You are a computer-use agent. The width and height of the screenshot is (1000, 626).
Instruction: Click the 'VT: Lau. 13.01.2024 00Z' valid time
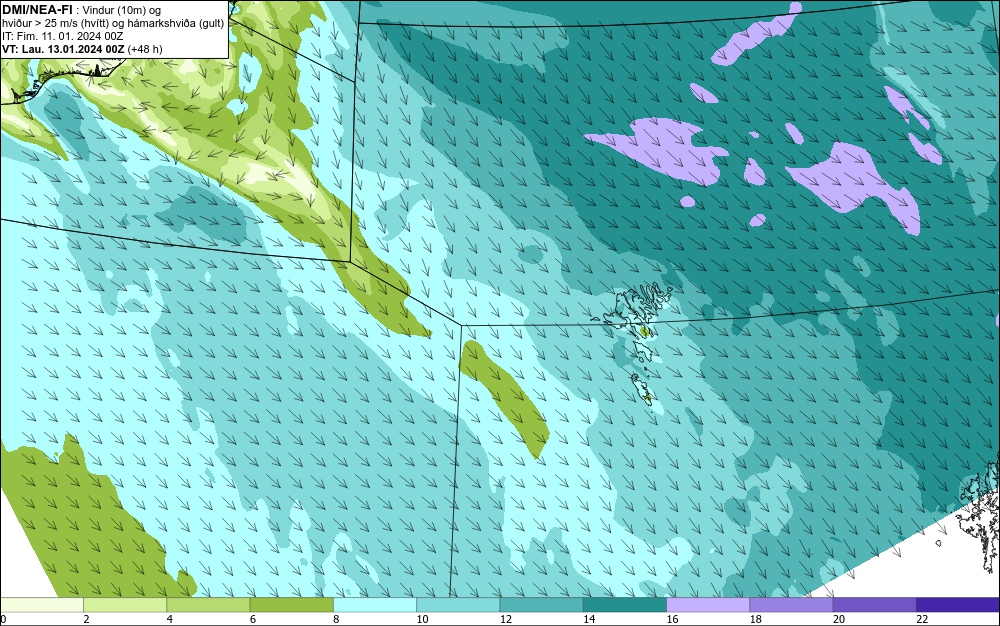(x=64, y=49)
